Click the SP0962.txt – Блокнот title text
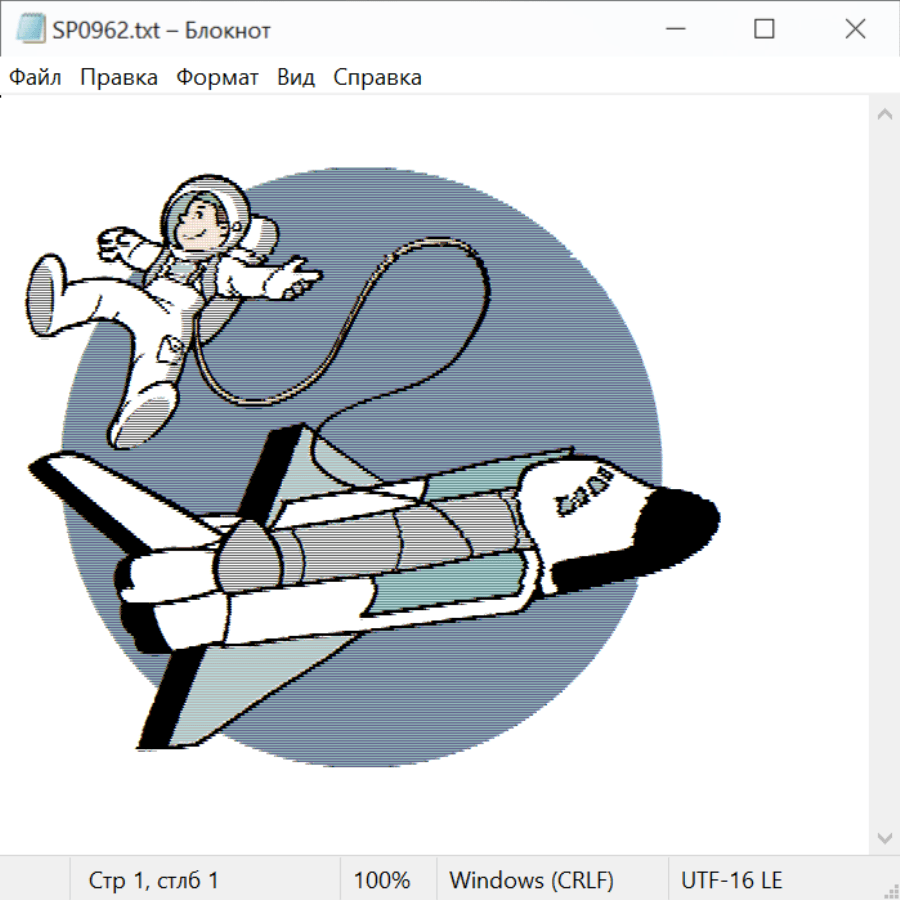The width and height of the screenshot is (900, 900). 161,30
